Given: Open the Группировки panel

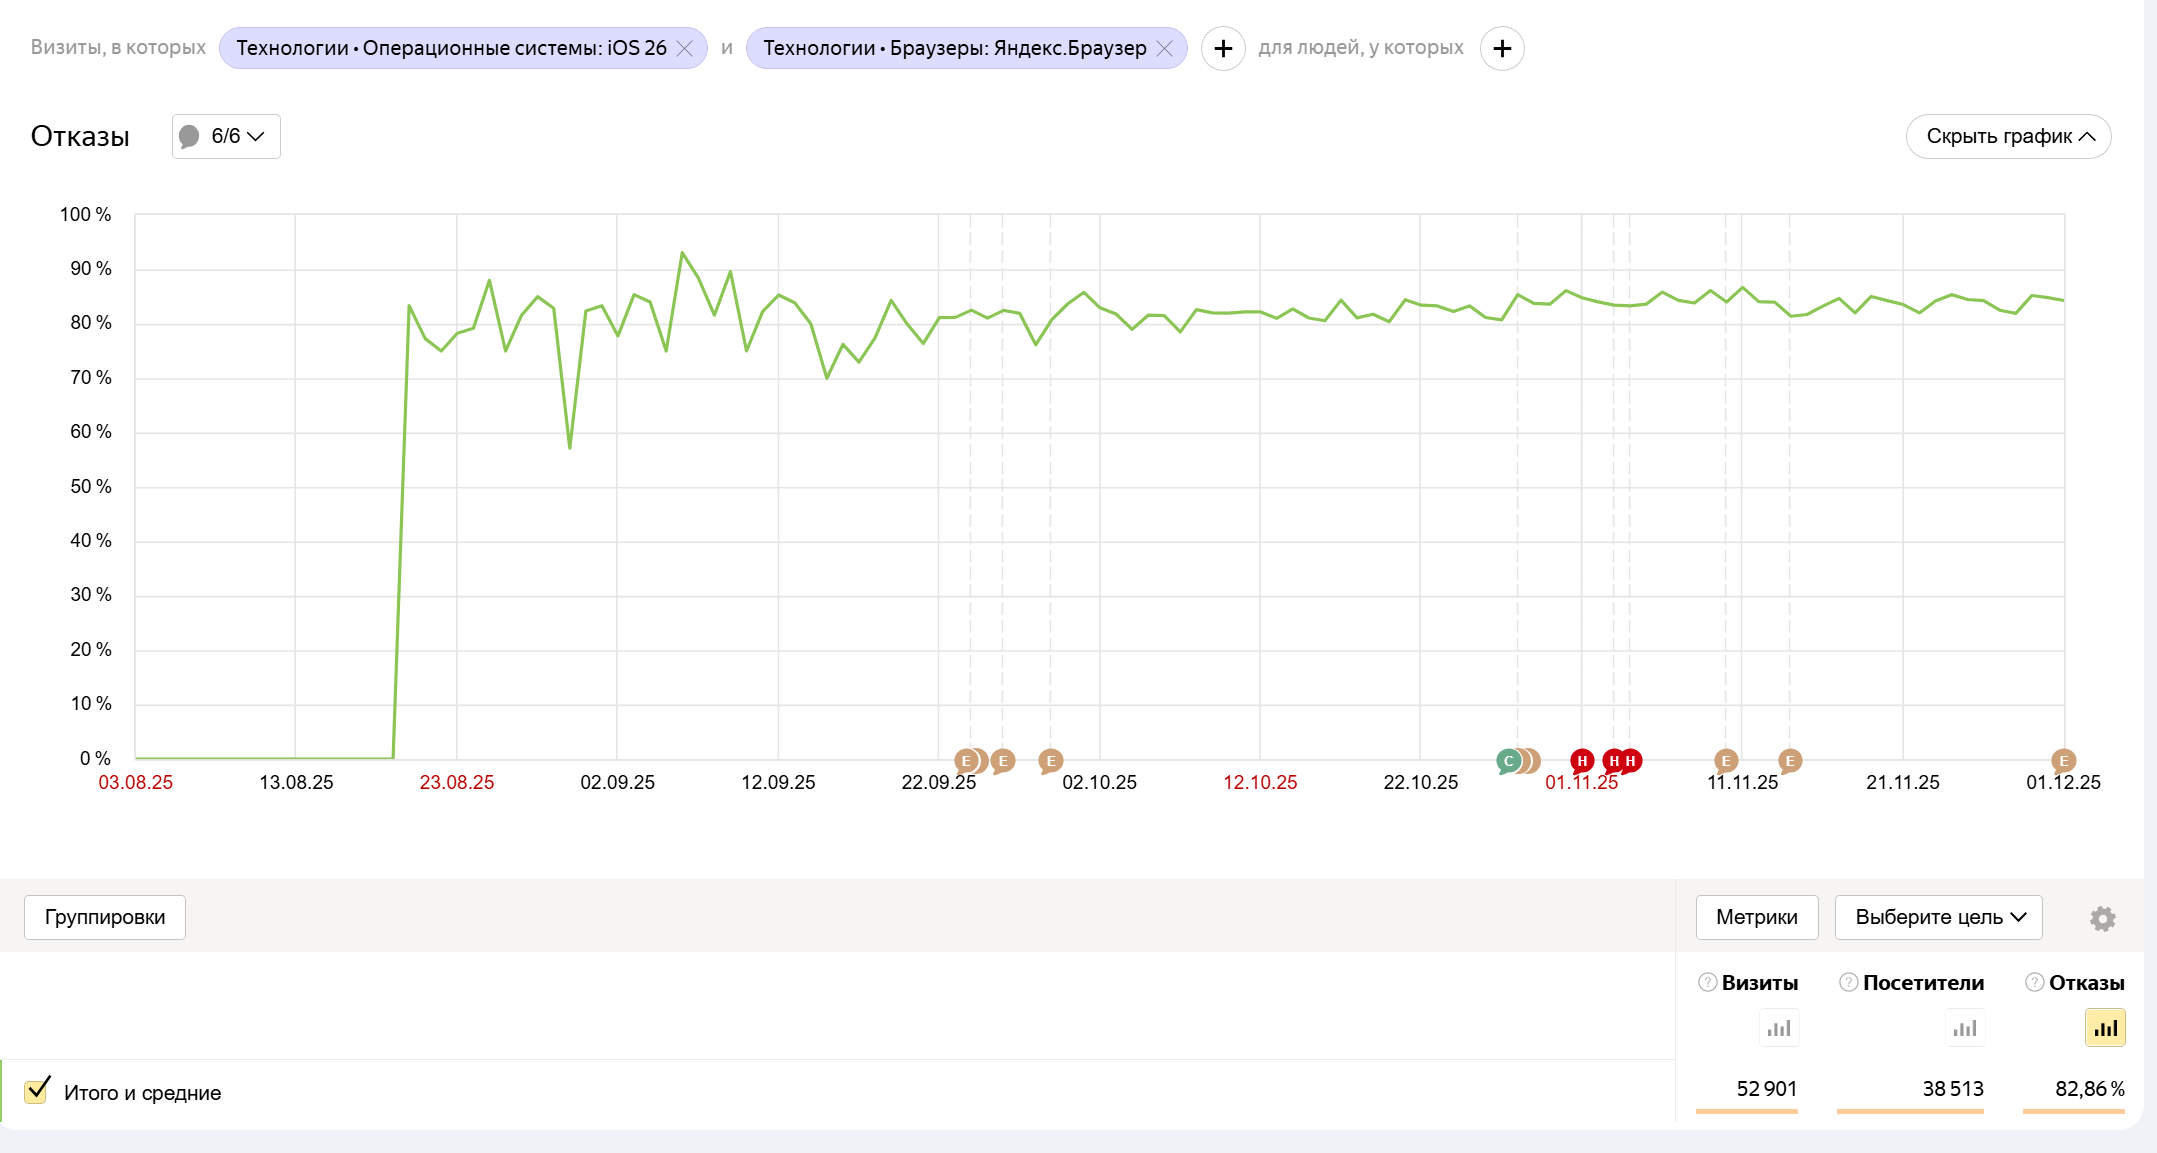Looking at the screenshot, I should coord(105,917).
